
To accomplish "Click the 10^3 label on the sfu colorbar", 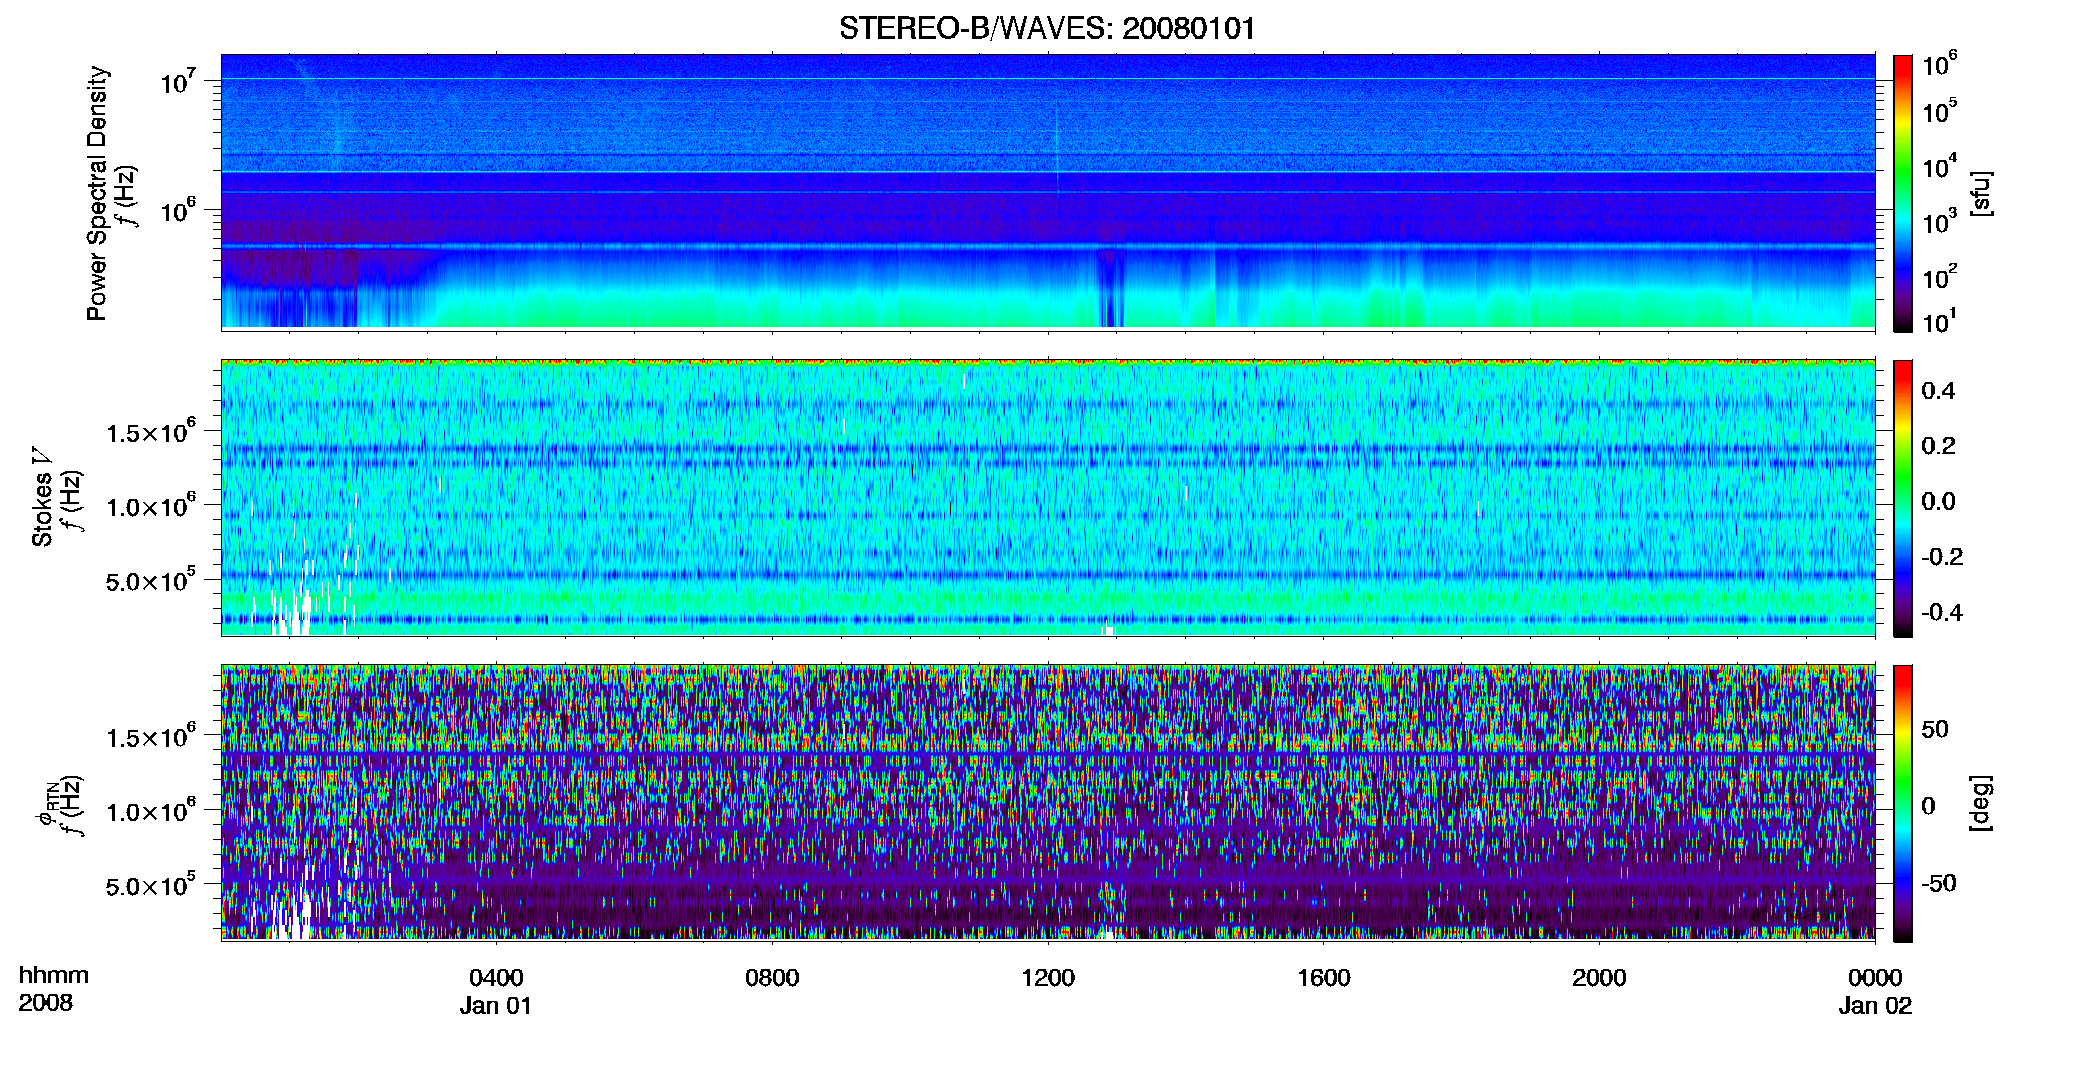I will [1940, 221].
